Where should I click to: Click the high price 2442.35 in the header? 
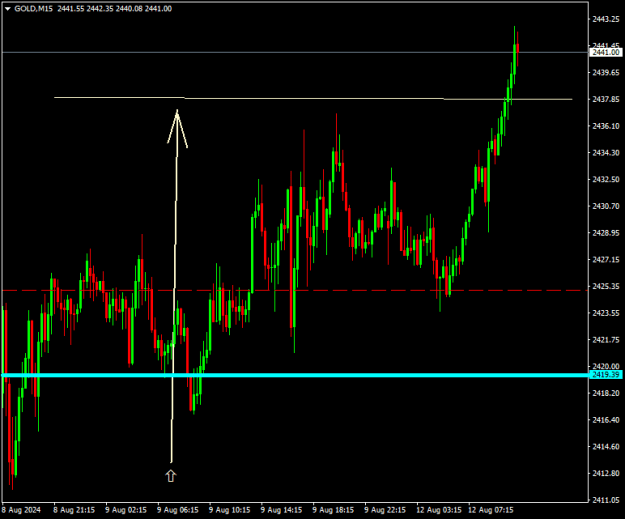point(100,9)
